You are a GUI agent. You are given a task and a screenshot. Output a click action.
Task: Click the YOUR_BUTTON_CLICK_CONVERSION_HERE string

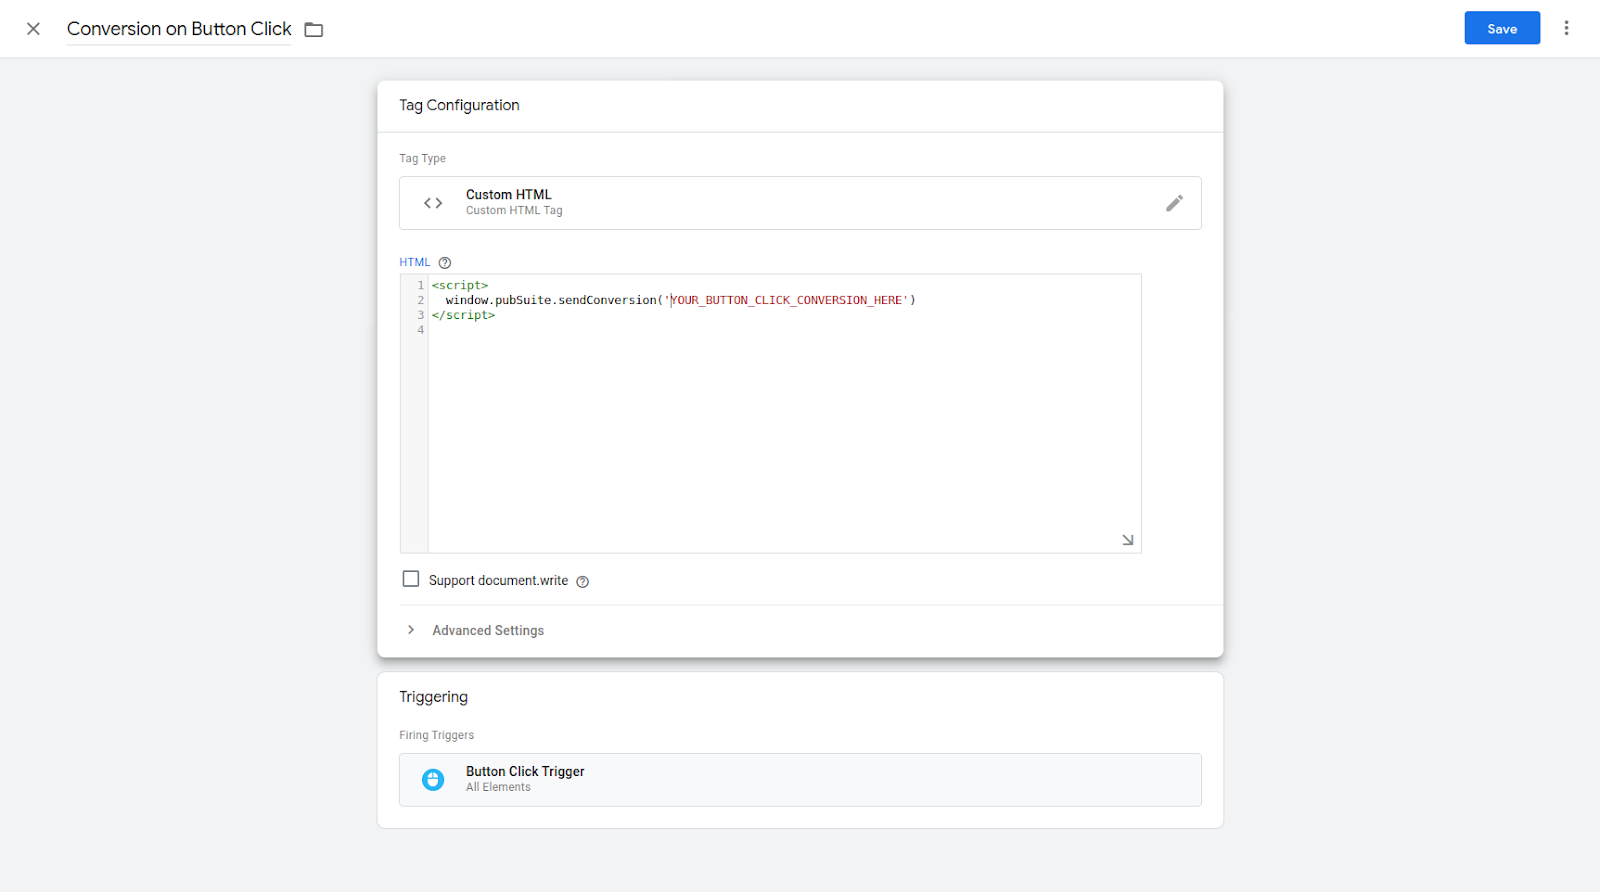[786, 300]
